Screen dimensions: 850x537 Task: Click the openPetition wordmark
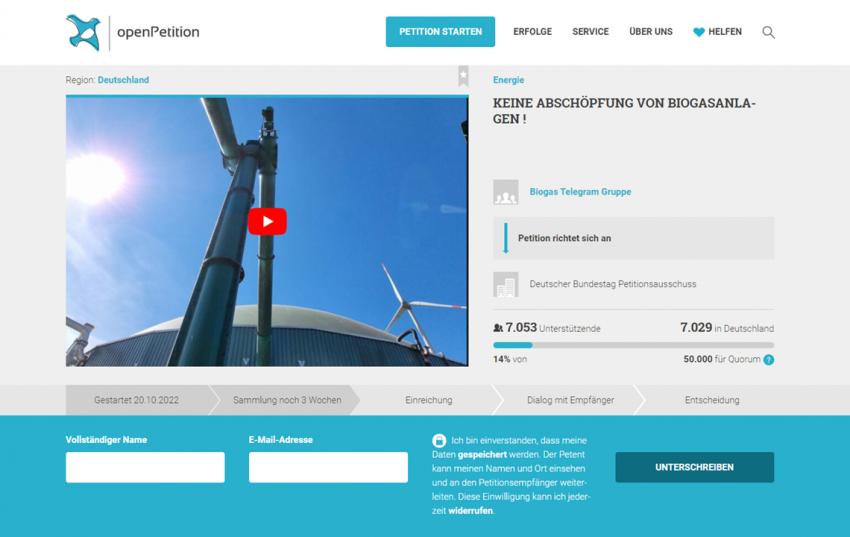click(158, 32)
